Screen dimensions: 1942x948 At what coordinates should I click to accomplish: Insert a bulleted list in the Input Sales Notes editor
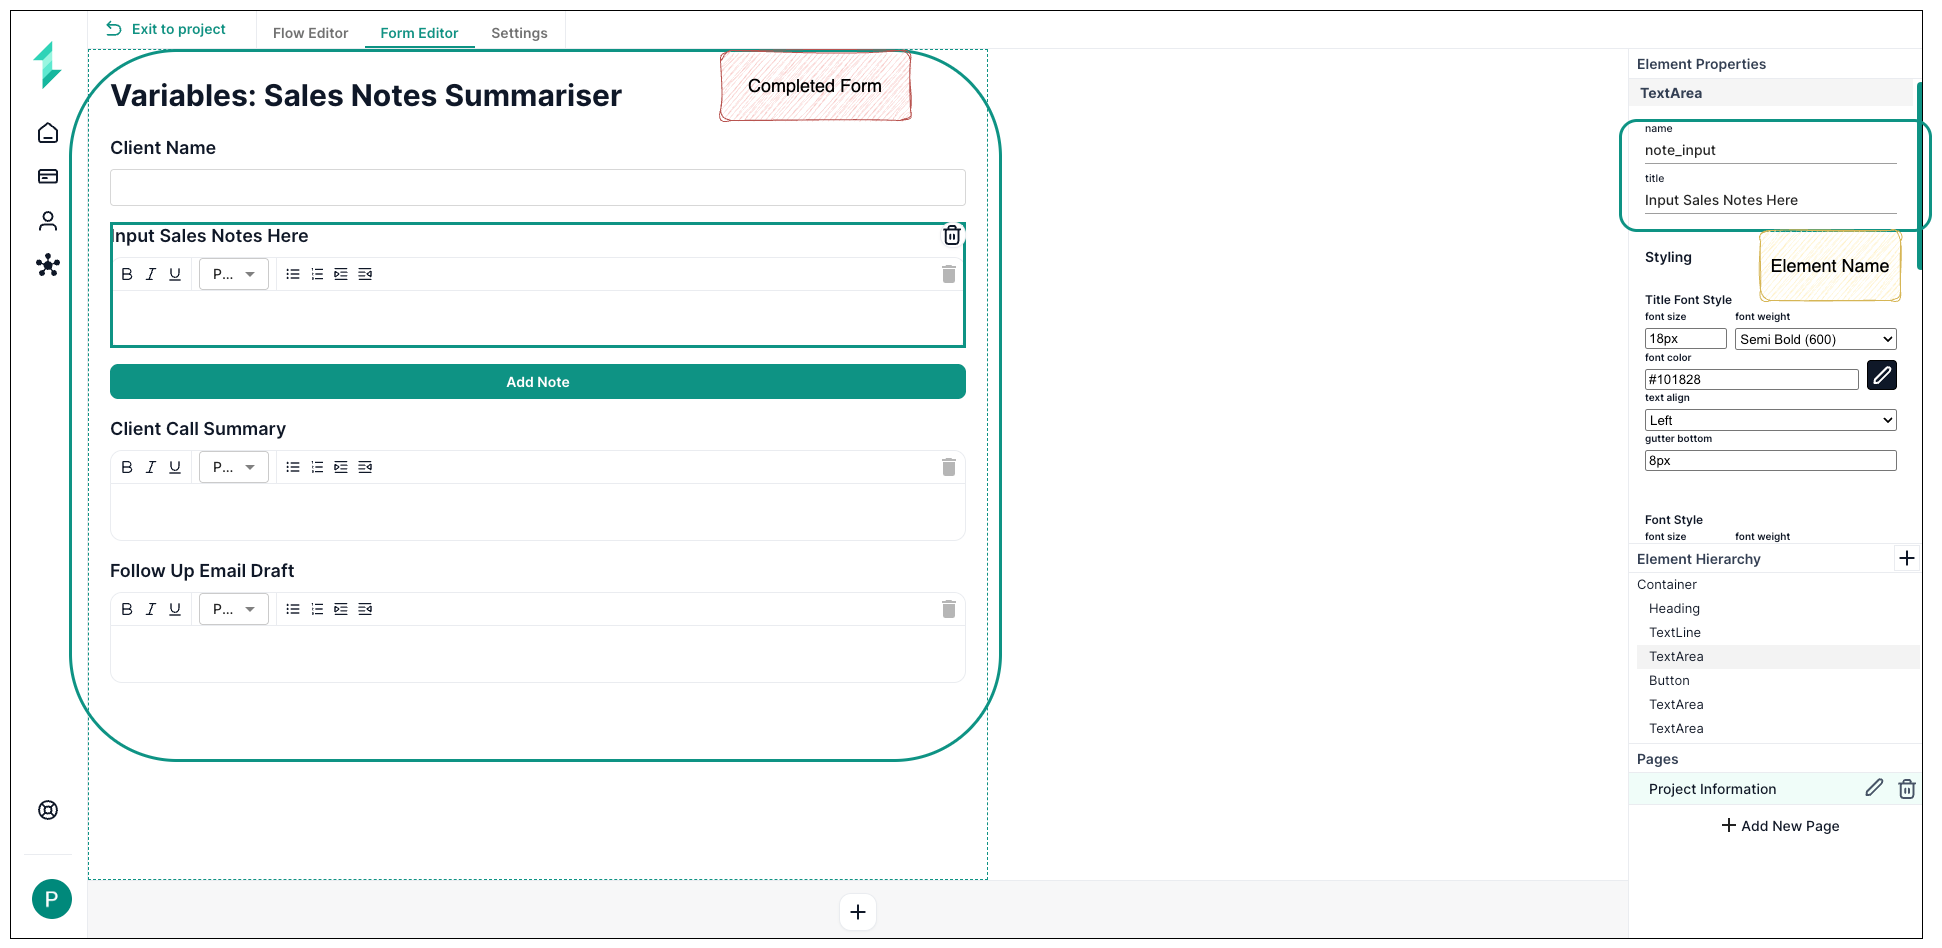293,274
